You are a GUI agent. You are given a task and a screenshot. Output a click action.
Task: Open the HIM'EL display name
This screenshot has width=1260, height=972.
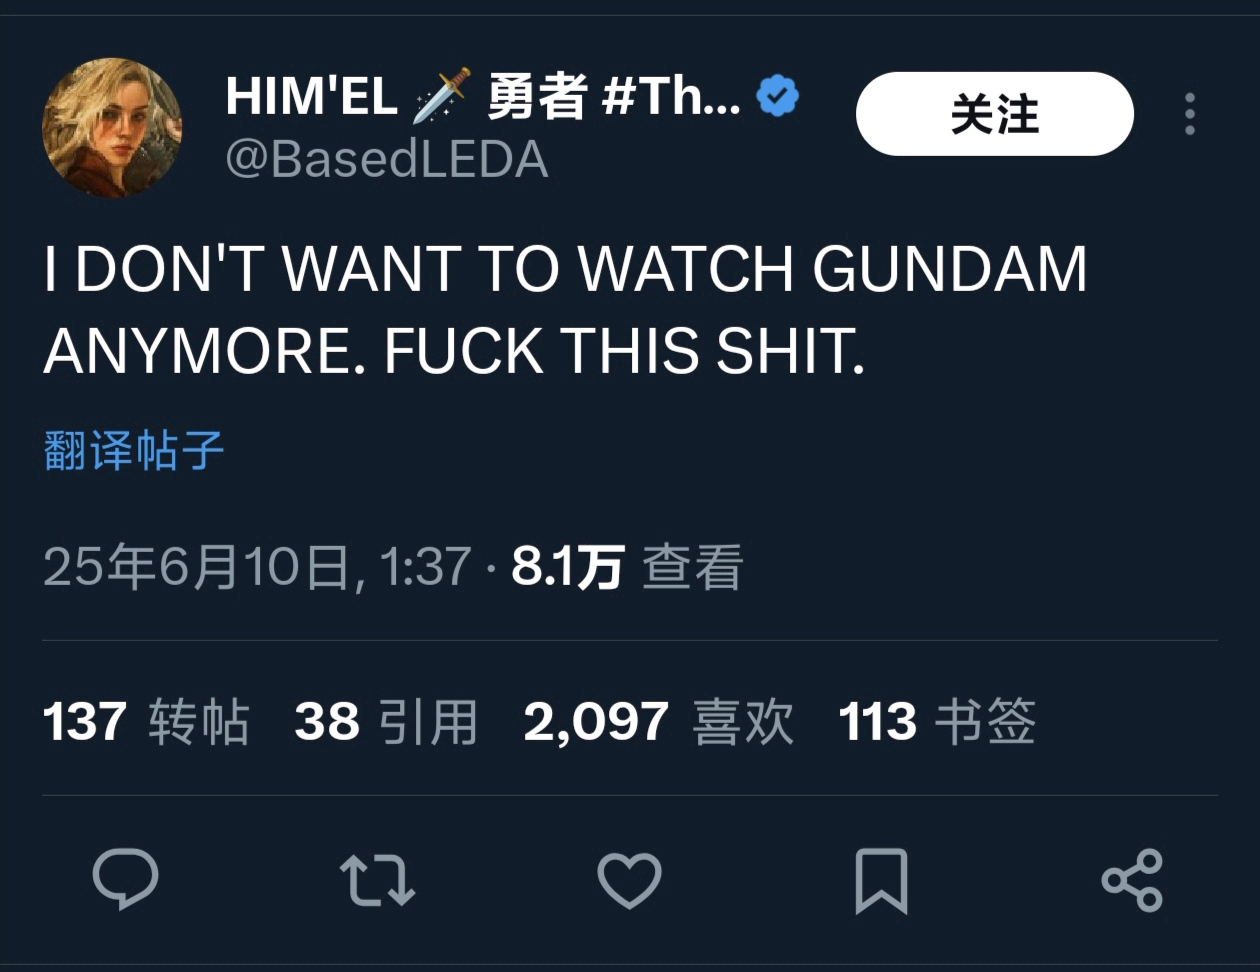[312, 97]
